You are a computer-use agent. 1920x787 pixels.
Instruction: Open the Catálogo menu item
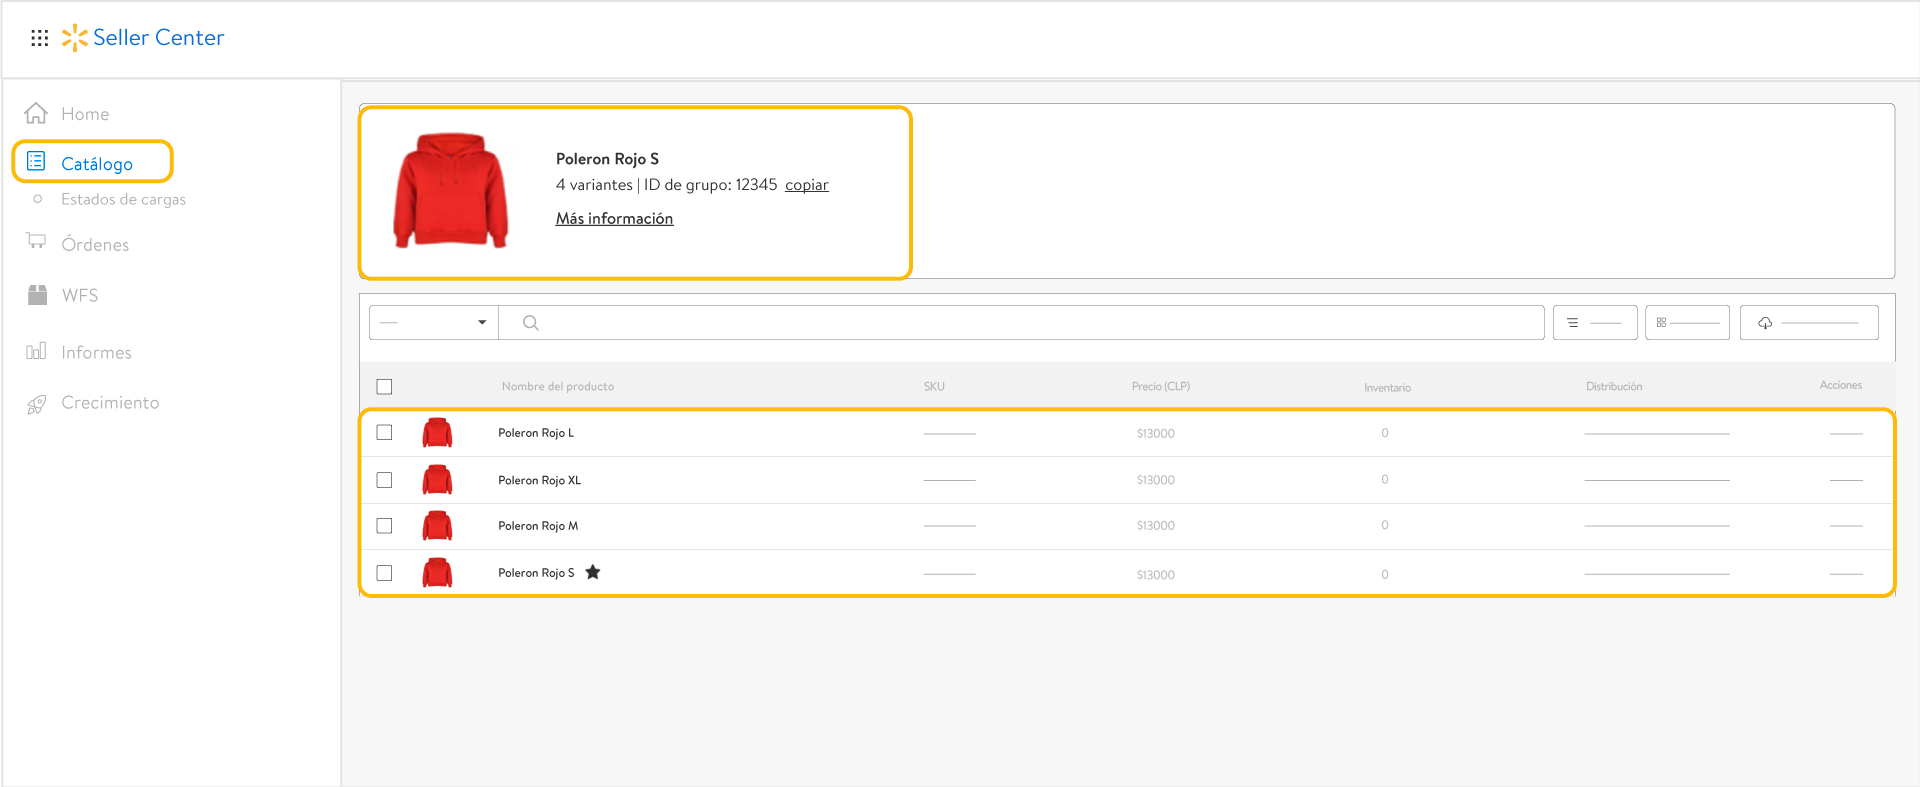96,163
